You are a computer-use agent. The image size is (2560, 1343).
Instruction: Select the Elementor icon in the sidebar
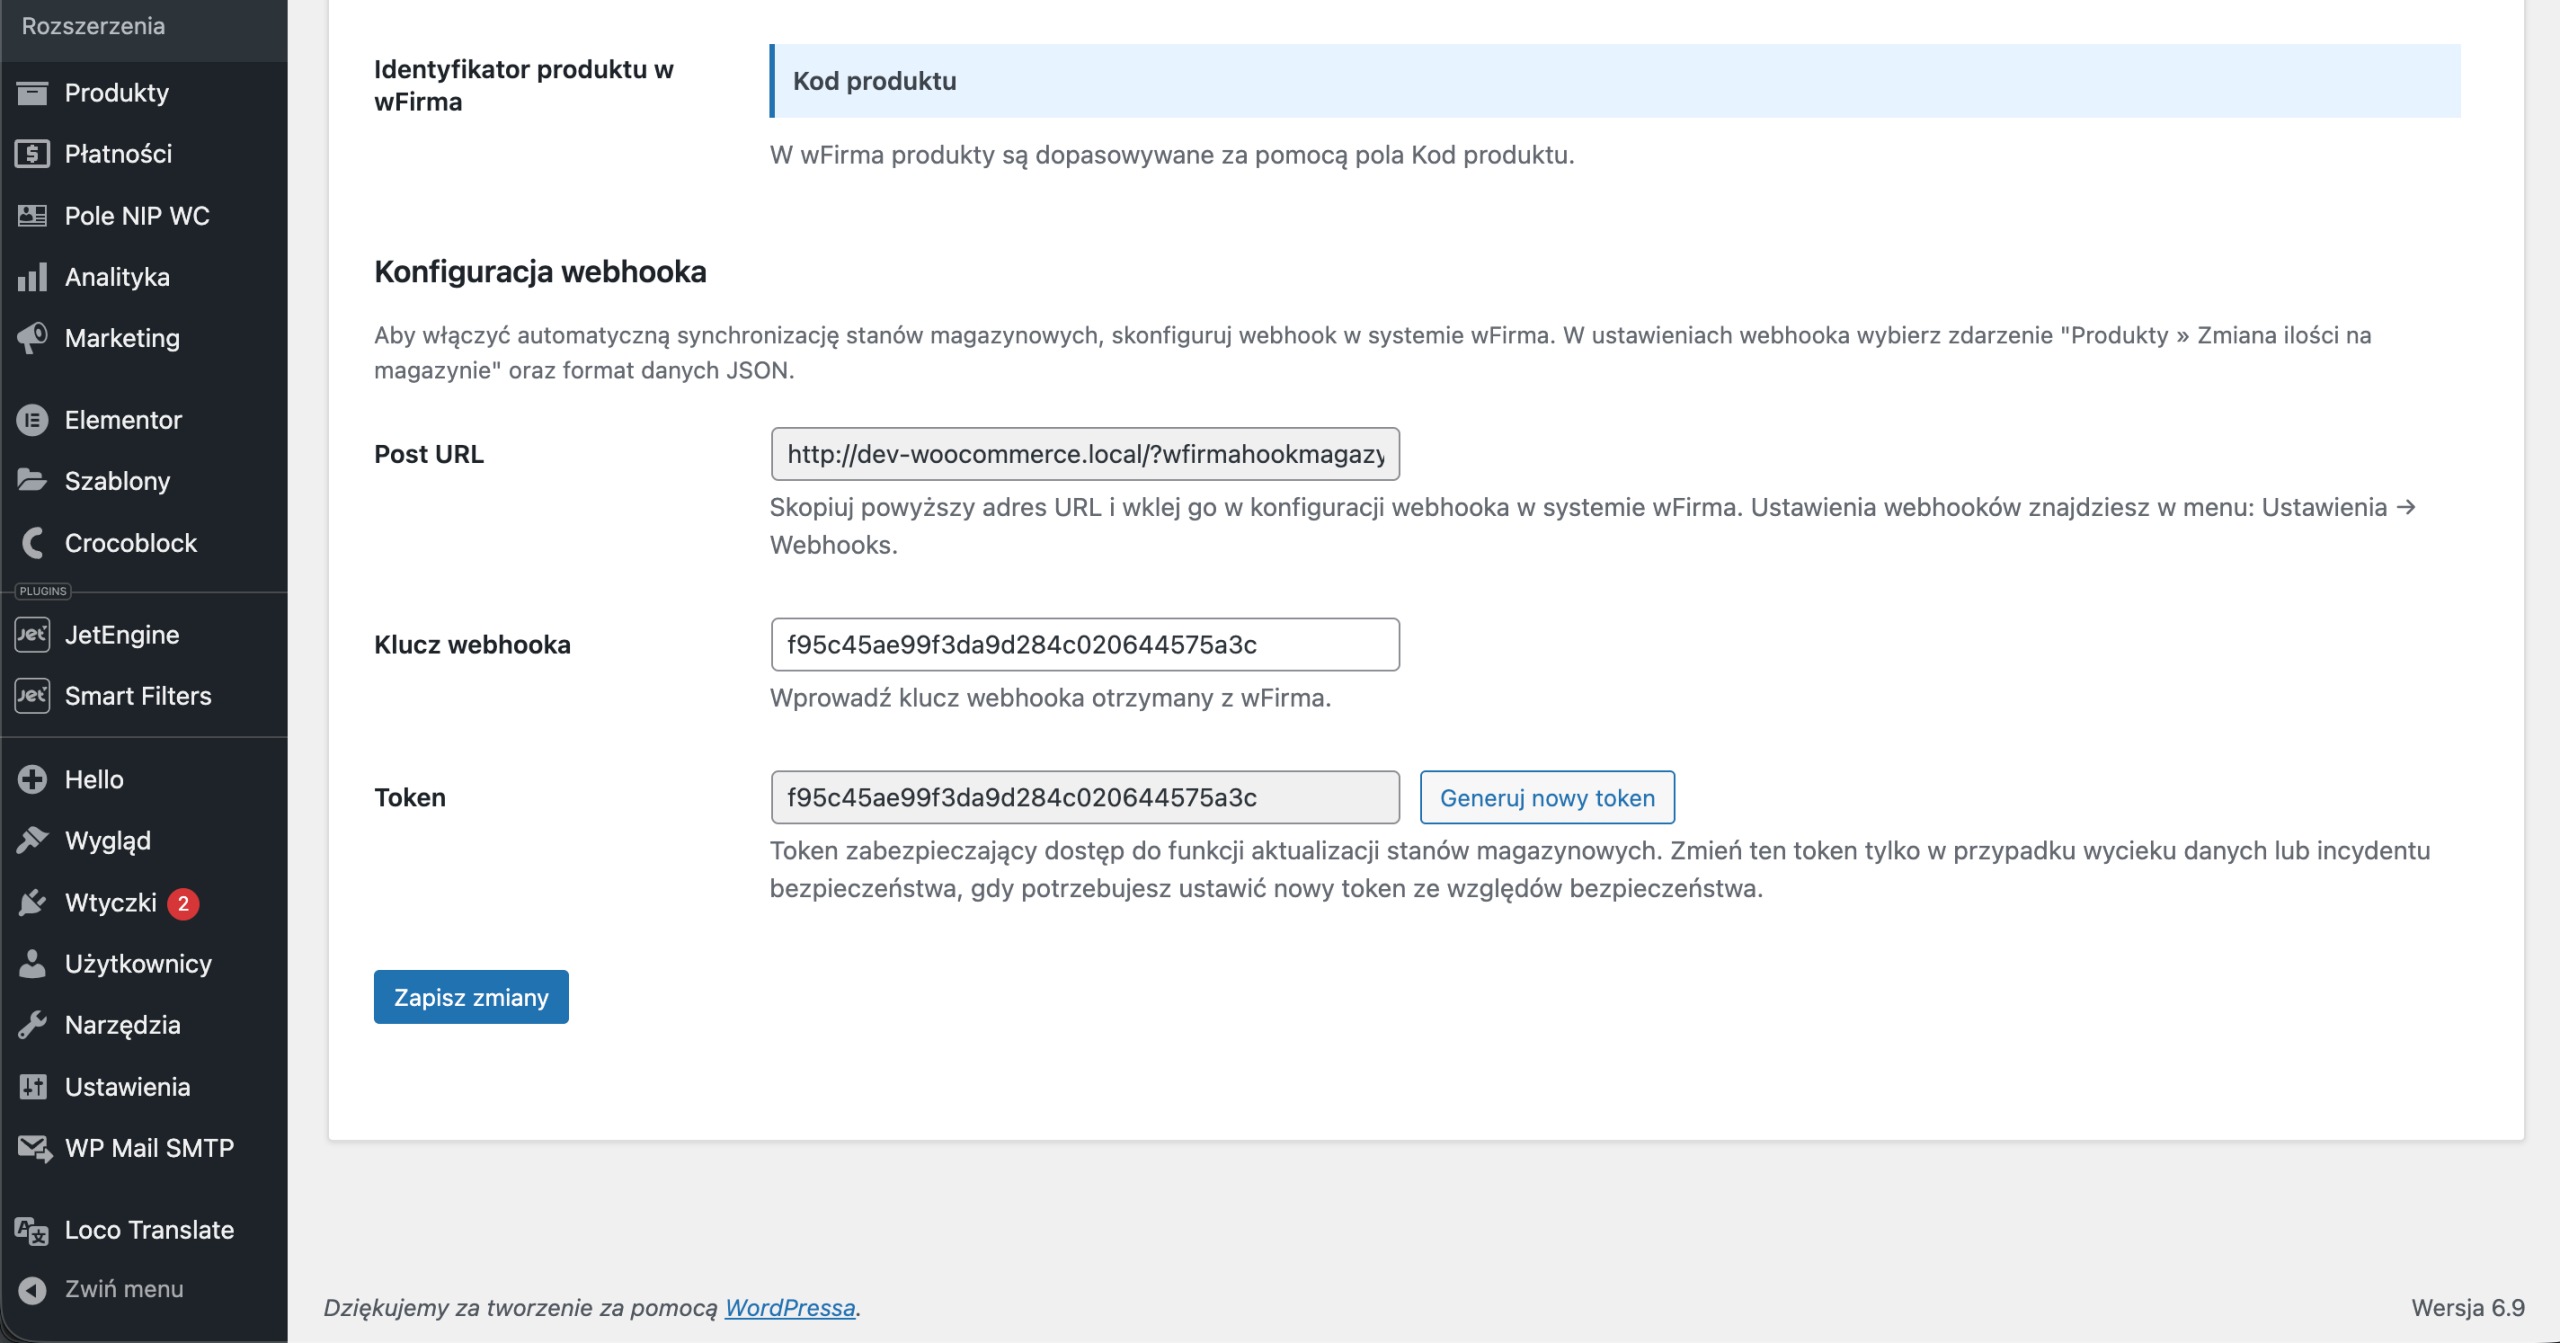click(33, 419)
